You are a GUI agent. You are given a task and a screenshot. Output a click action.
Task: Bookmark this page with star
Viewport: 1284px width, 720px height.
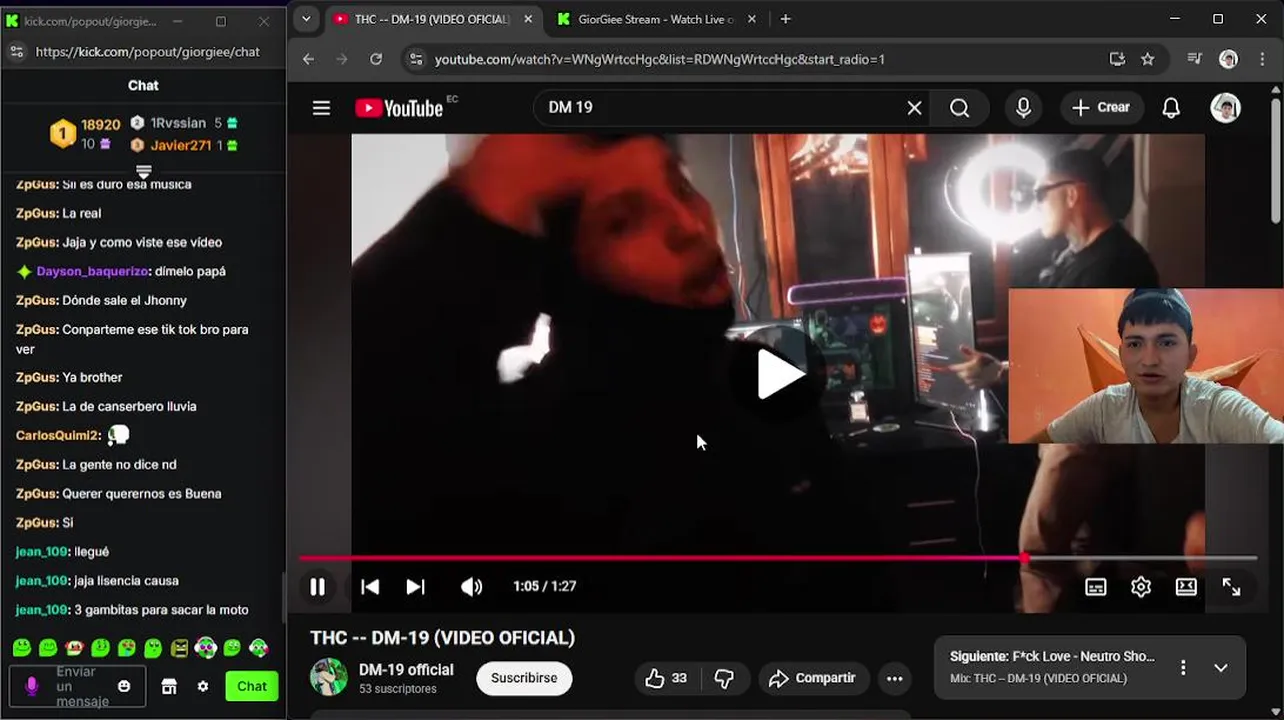[x=1148, y=59]
